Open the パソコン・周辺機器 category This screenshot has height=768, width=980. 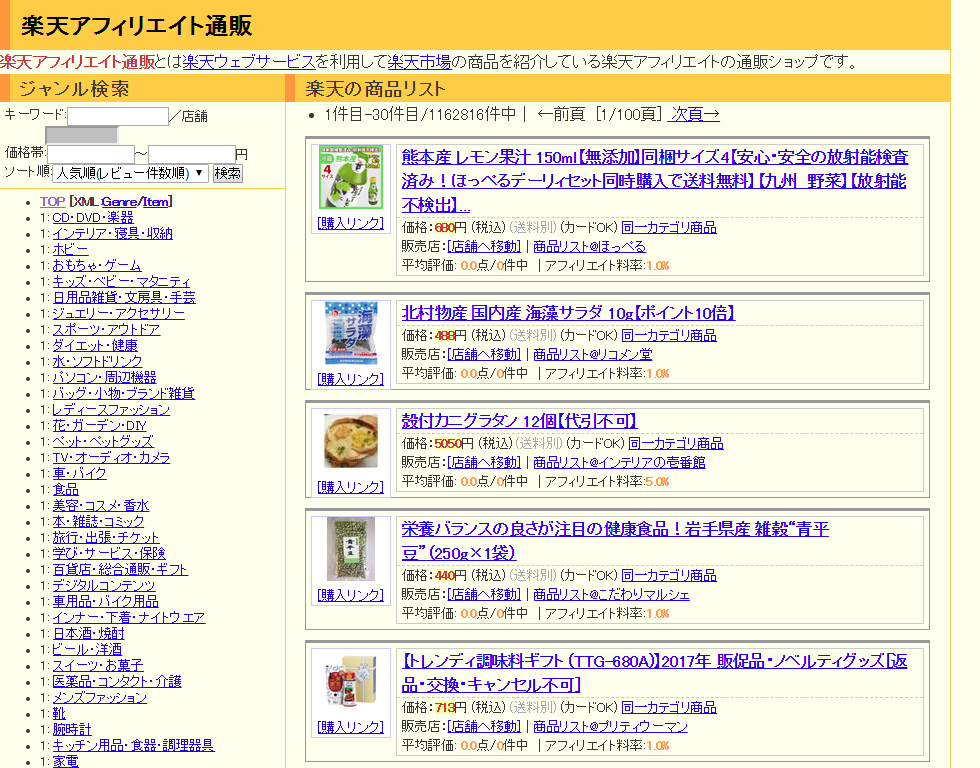point(104,377)
